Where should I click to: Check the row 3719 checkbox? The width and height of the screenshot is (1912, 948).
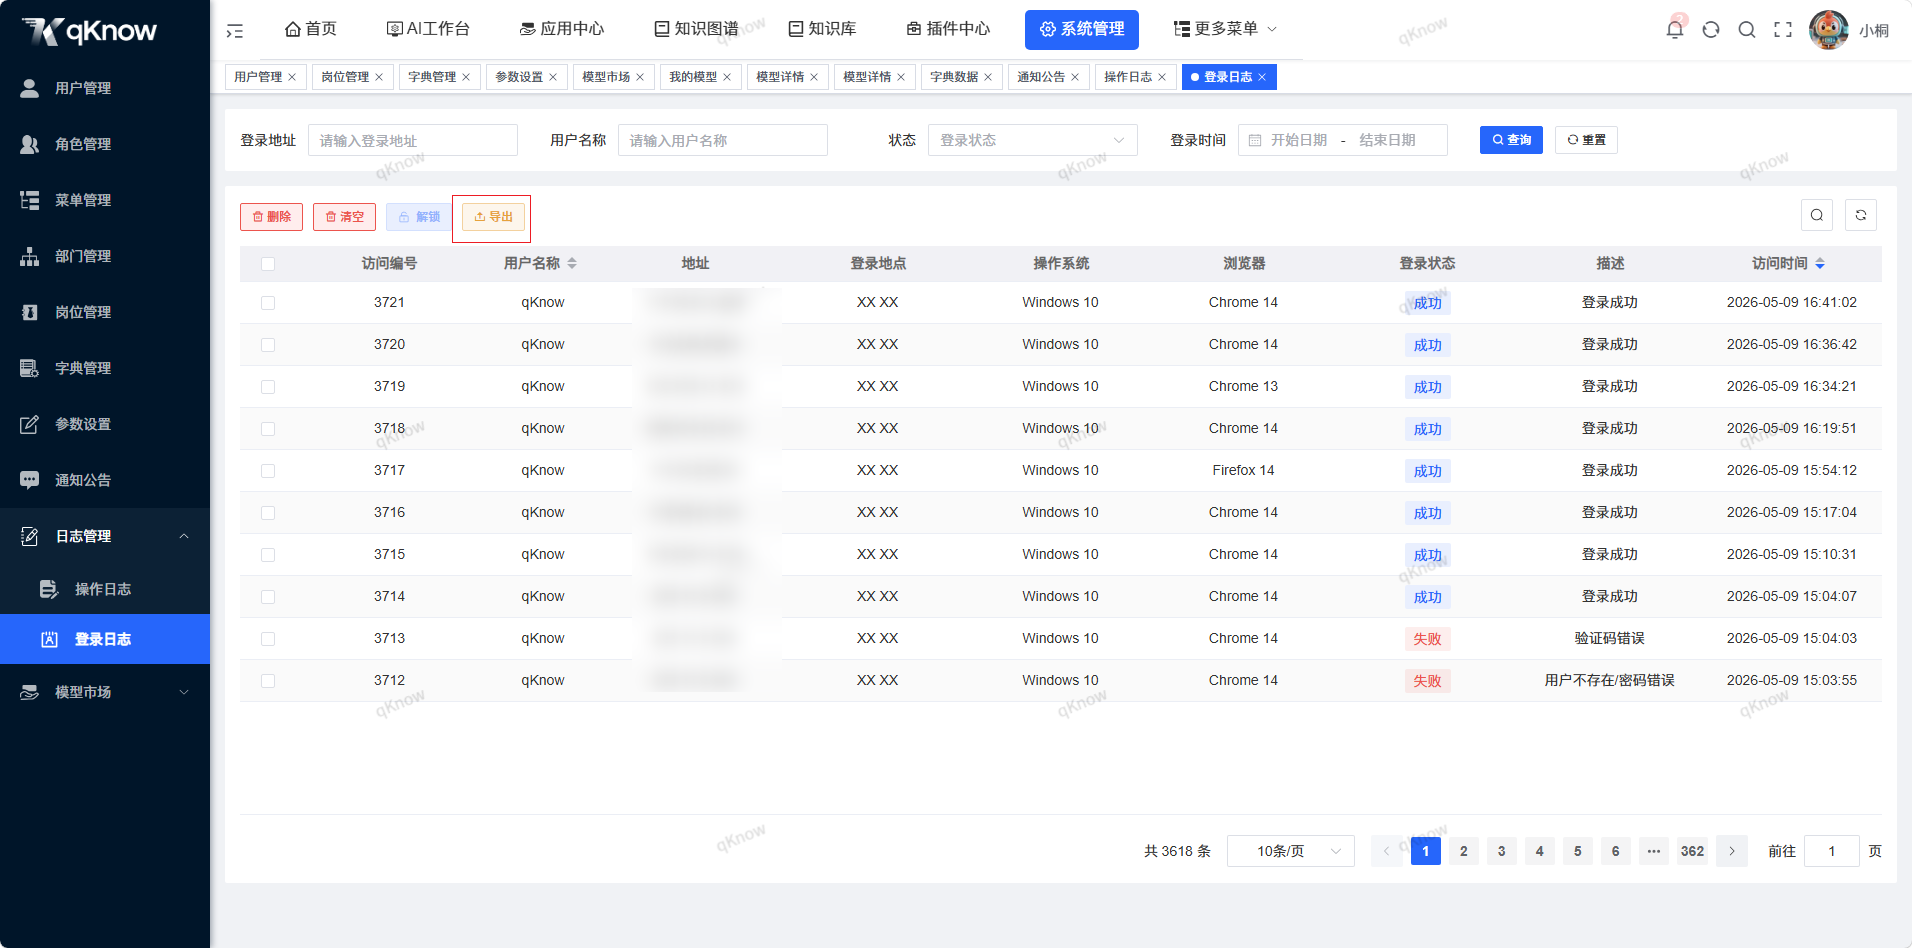click(268, 387)
